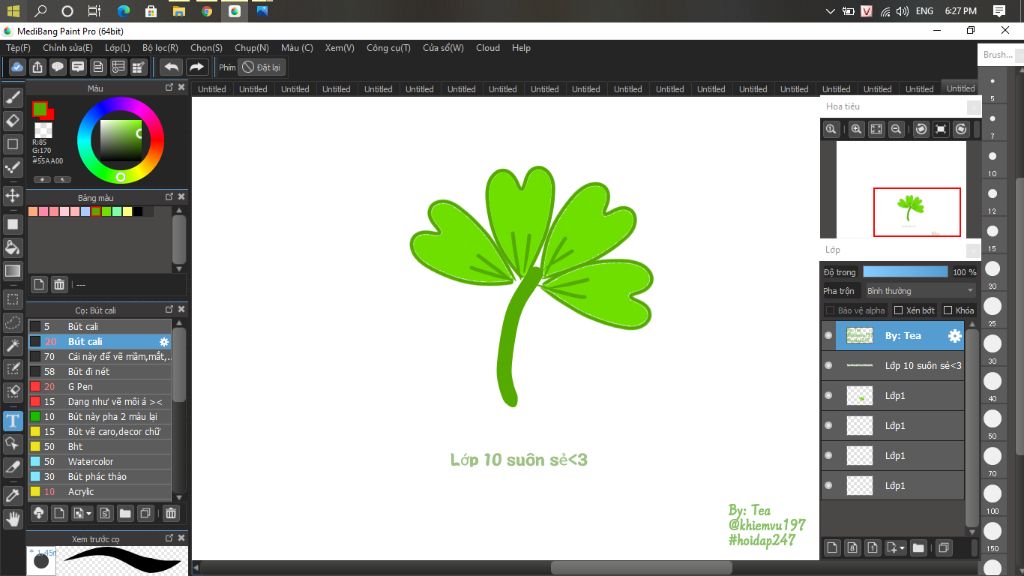Toggle the Đặt lại snap button

click(261, 67)
